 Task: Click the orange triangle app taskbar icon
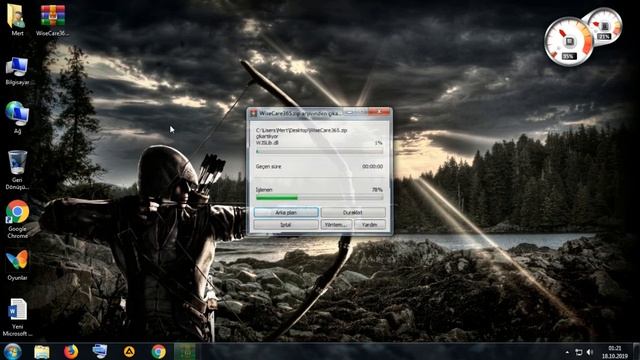(x=129, y=351)
